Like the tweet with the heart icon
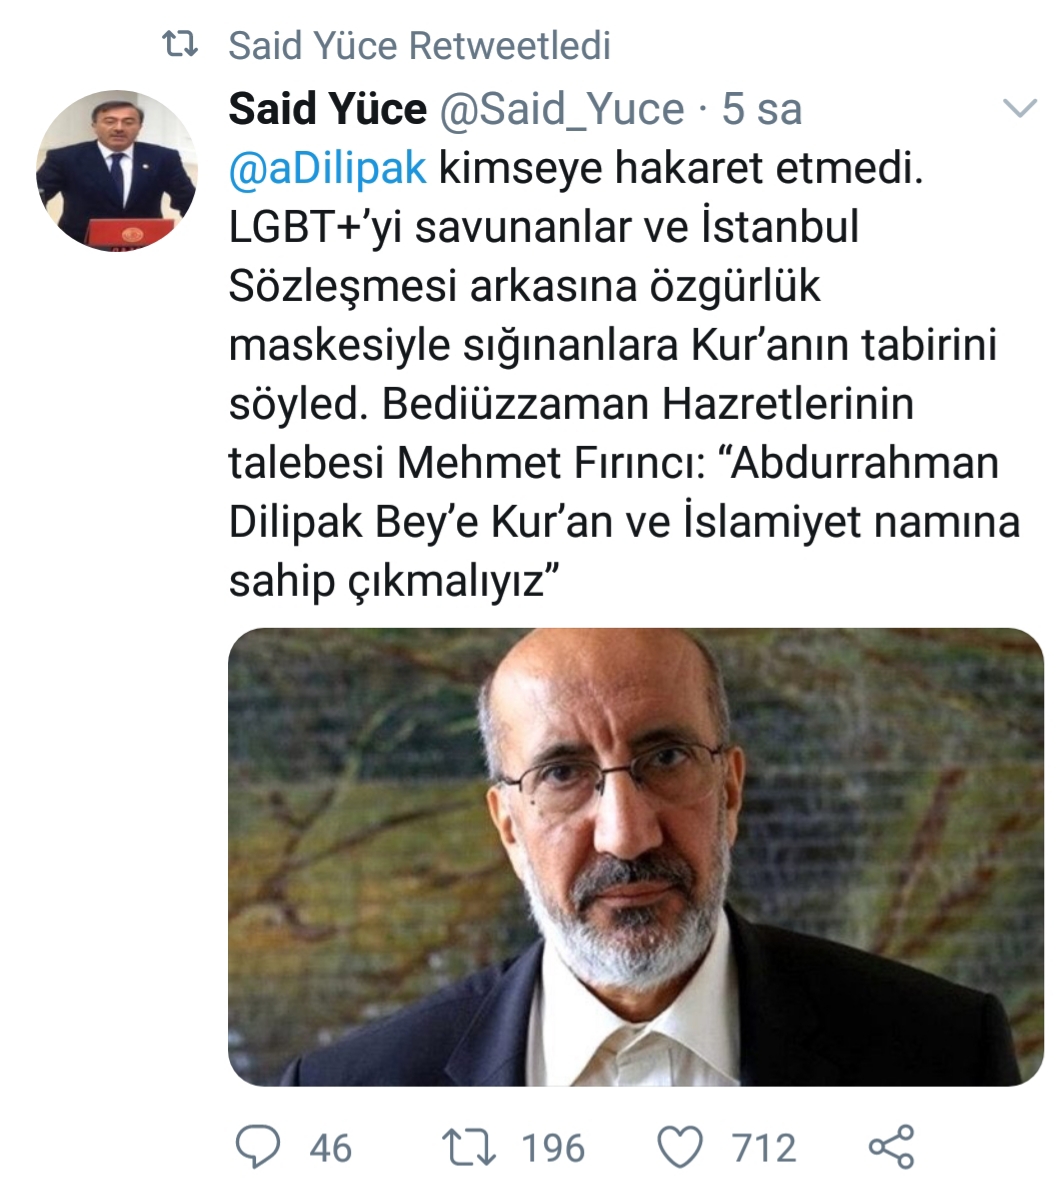The image size is (1056, 1188). [680, 1147]
